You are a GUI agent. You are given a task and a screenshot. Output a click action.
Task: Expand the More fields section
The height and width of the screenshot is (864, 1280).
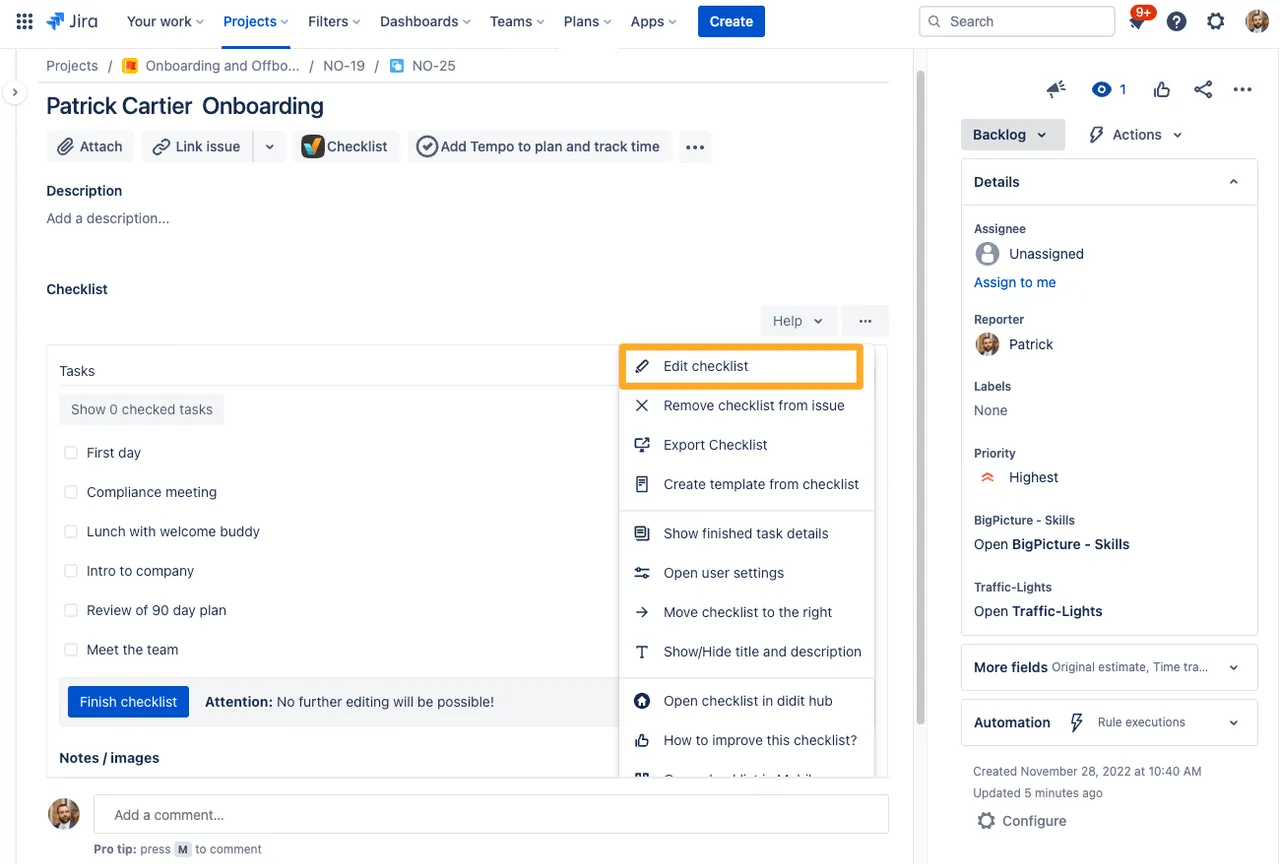point(1234,667)
